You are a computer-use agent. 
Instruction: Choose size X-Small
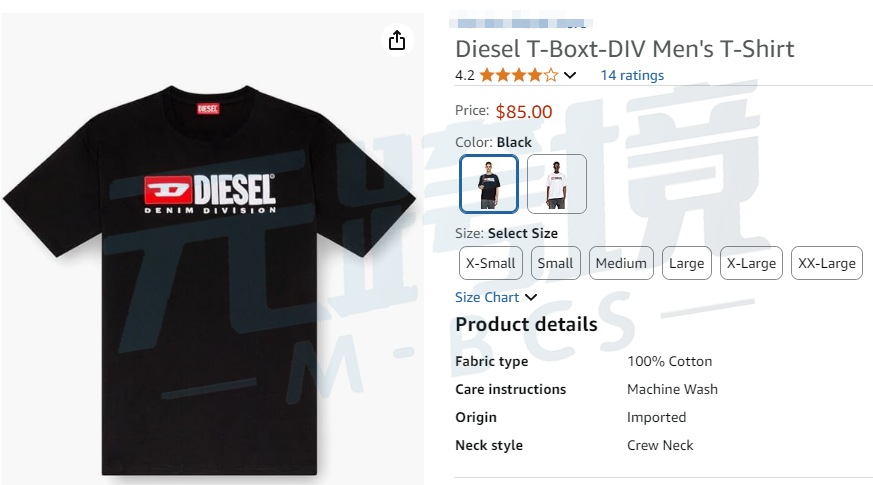(490, 263)
